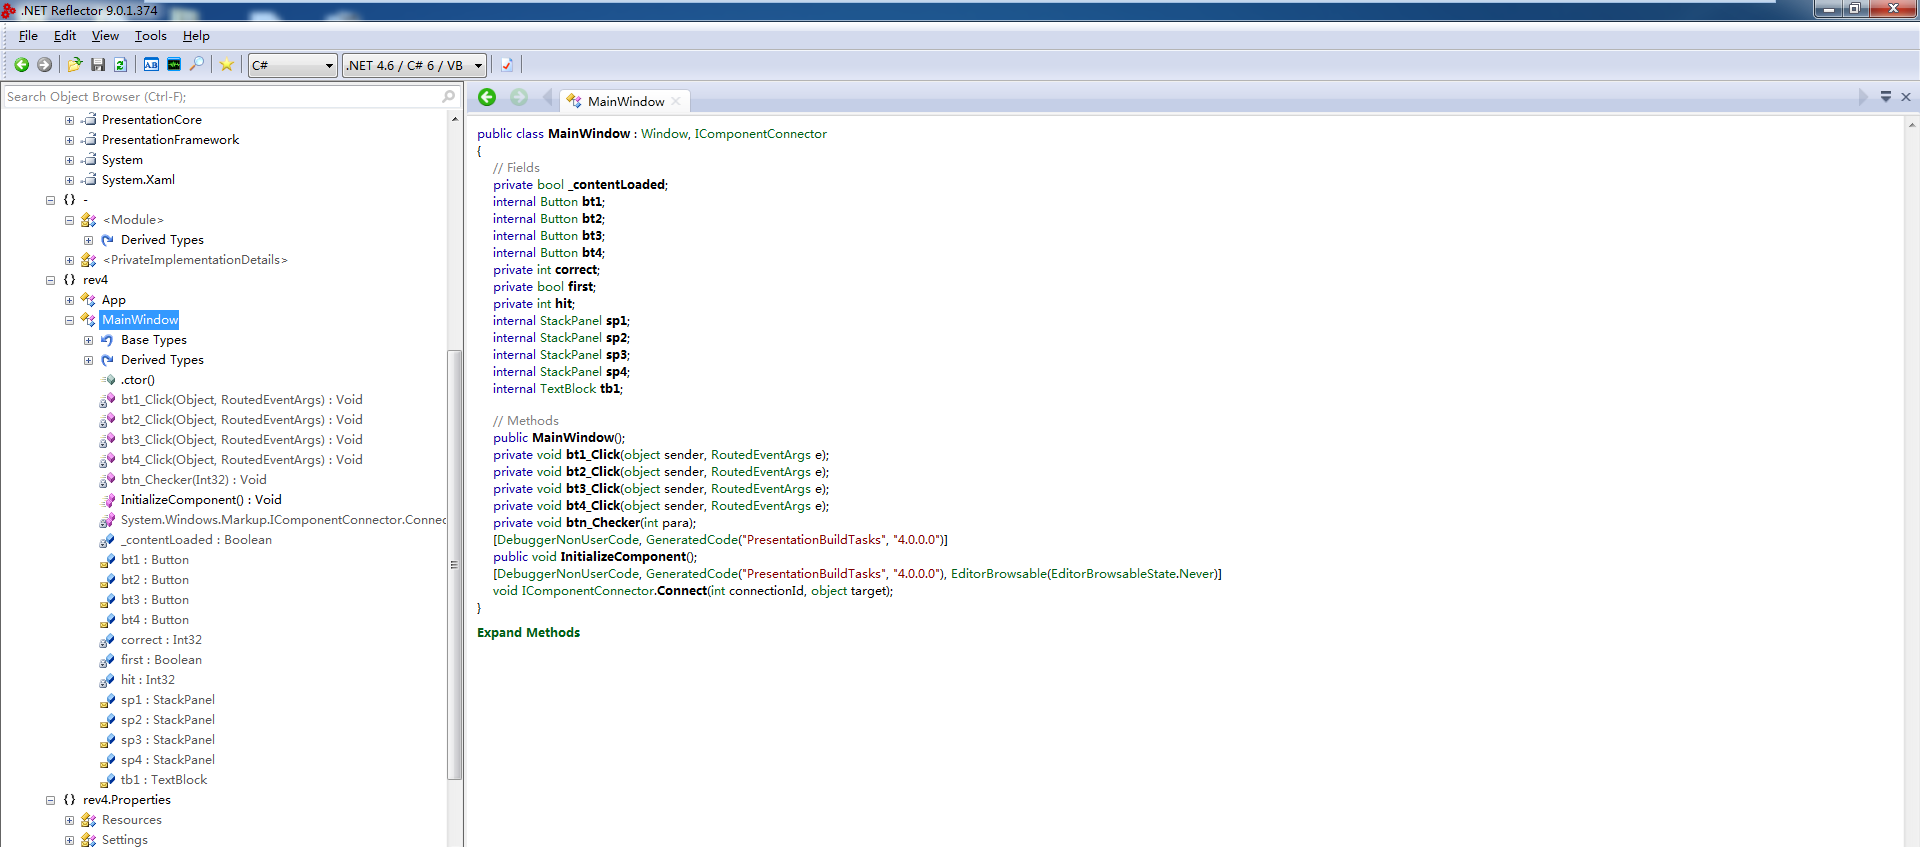
Task: Open the View menu
Action: (x=105, y=36)
